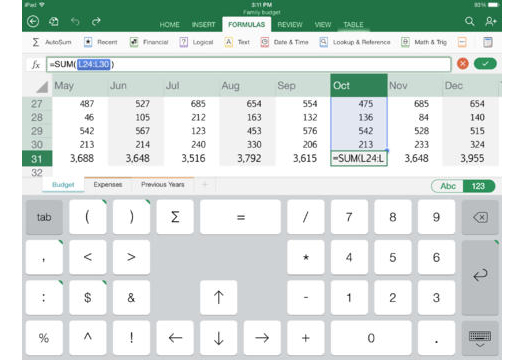Confirm formula with green checkmark
This screenshot has height=360, width=525.
[485, 64]
